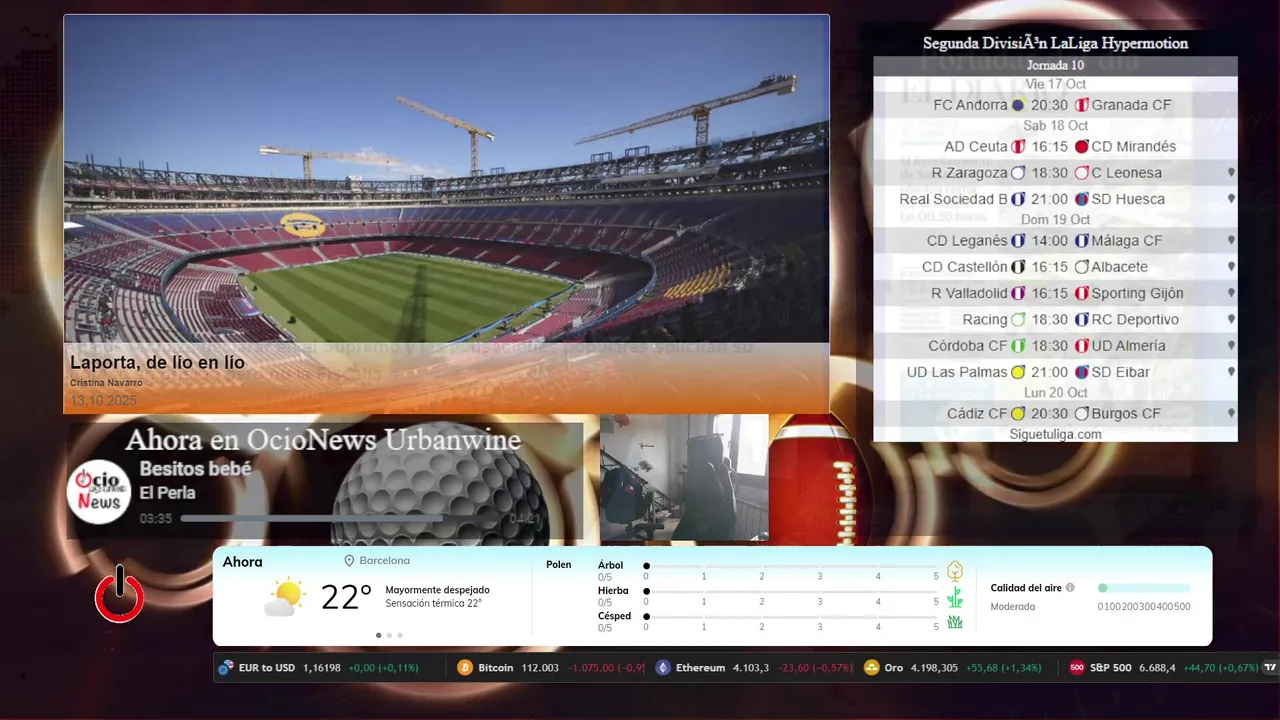Select the first weather carousel dot

coord(378,635)
